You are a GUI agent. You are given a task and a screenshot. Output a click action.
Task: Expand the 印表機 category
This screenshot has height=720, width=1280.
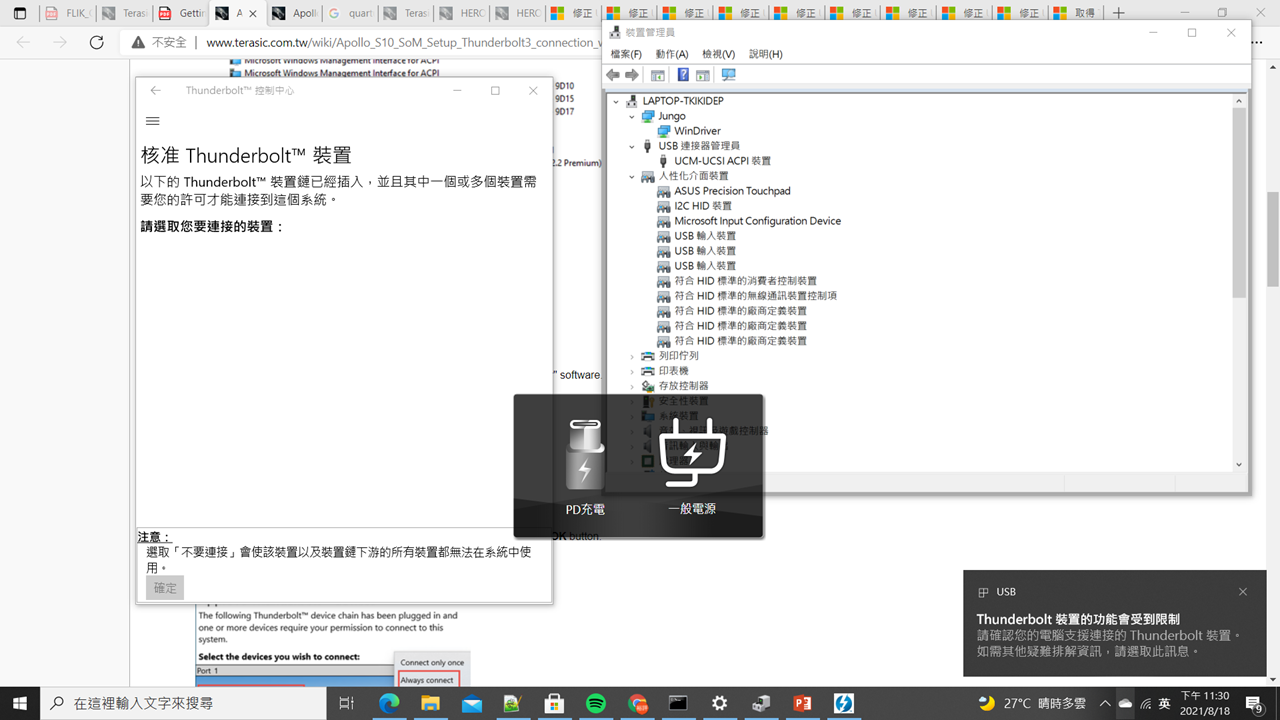click(x=632, y=371)
